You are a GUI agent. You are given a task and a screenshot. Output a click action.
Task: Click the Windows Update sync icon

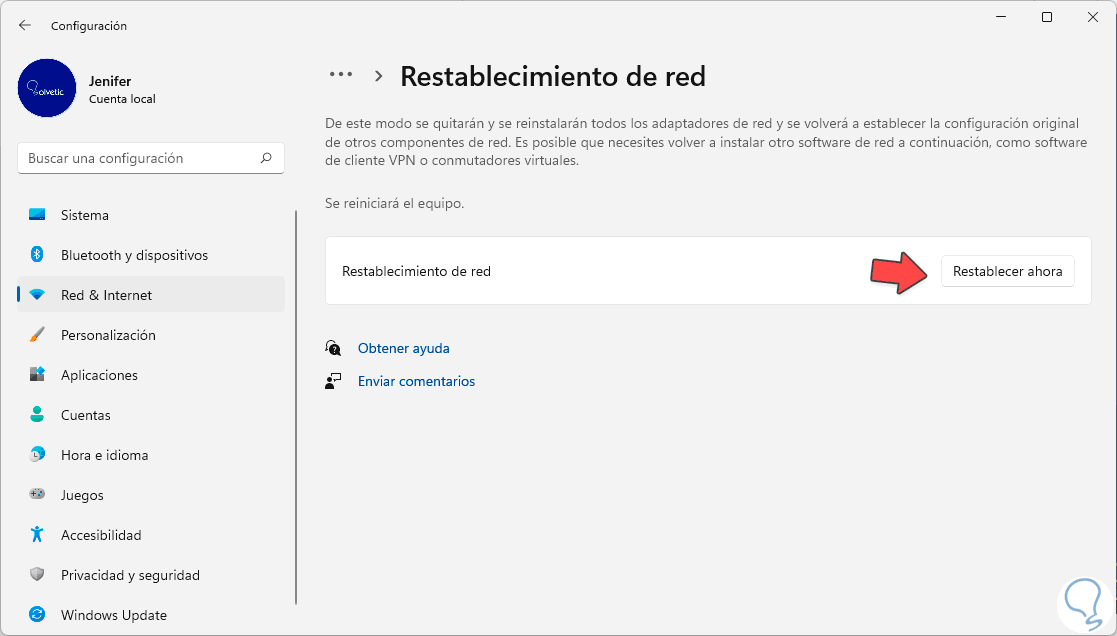pos(37,615)
